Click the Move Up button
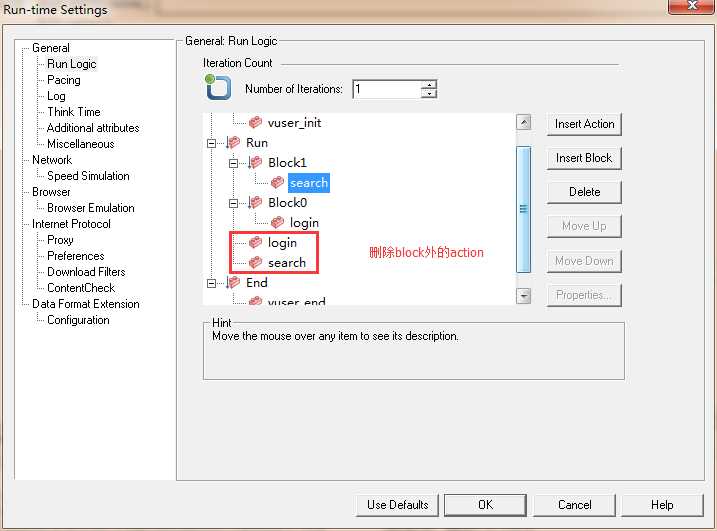Viewport: 717px width, 531px height. coord(584,226)
